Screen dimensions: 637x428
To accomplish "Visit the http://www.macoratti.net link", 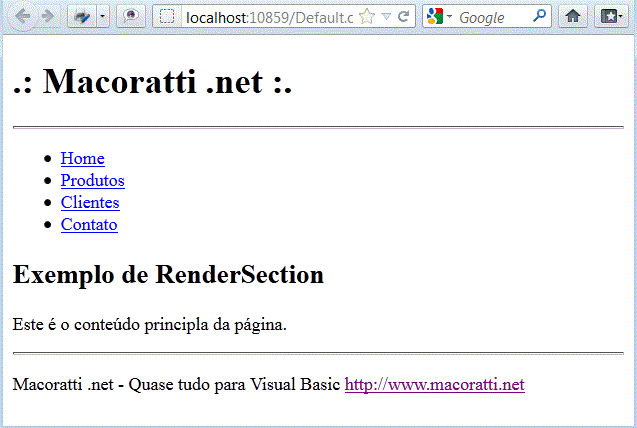I will click(435, 384).
